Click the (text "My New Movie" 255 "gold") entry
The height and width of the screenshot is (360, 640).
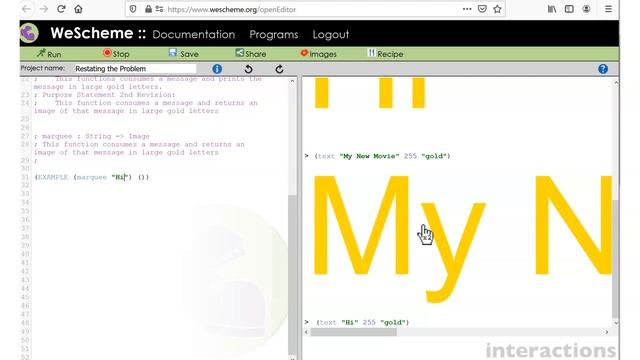(382, 156)
